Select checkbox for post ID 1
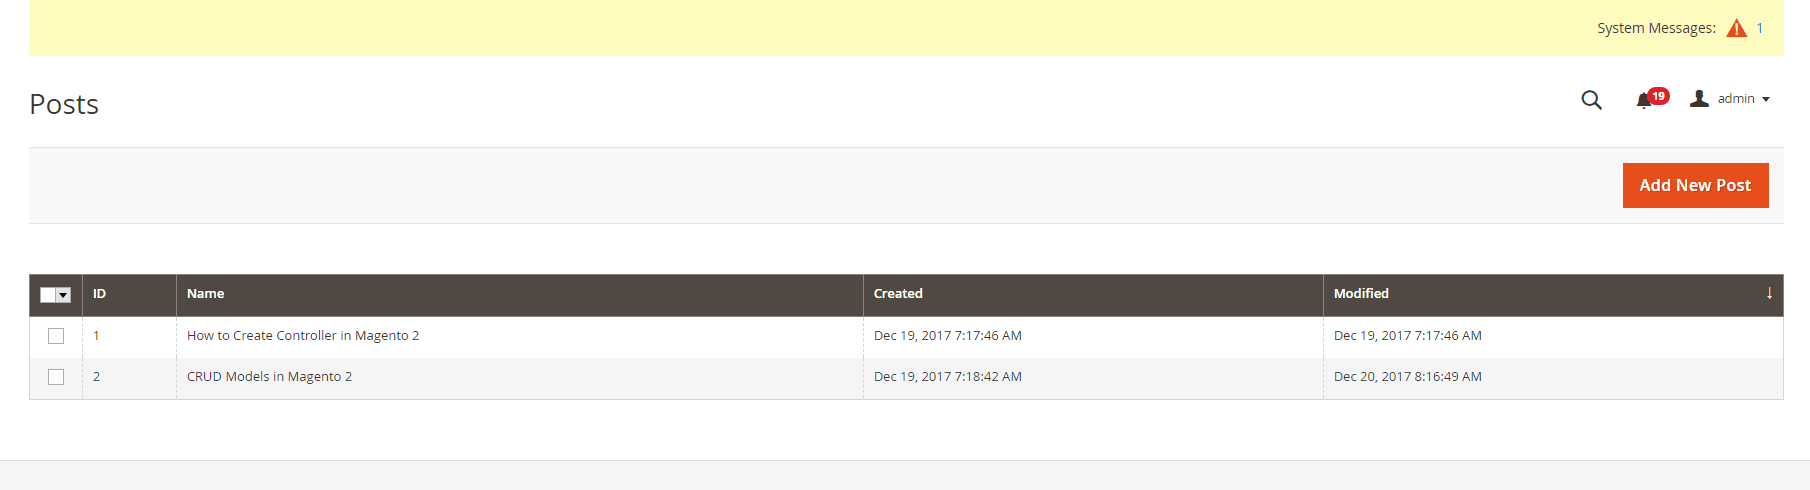The image size is (1810, 490). (56, 336)
